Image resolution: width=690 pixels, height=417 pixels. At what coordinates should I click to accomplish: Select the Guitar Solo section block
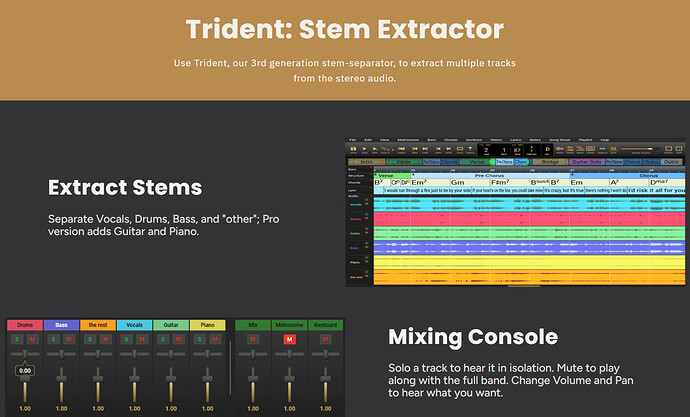(x=587, y=162)
